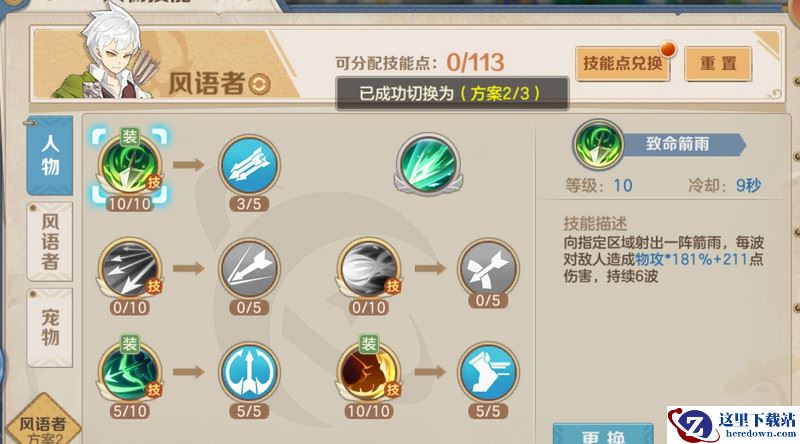Select the grey ribbon-arrow passive skill 0/5
This screenshot has width=800, height=444.
click(x=488, y=269)
